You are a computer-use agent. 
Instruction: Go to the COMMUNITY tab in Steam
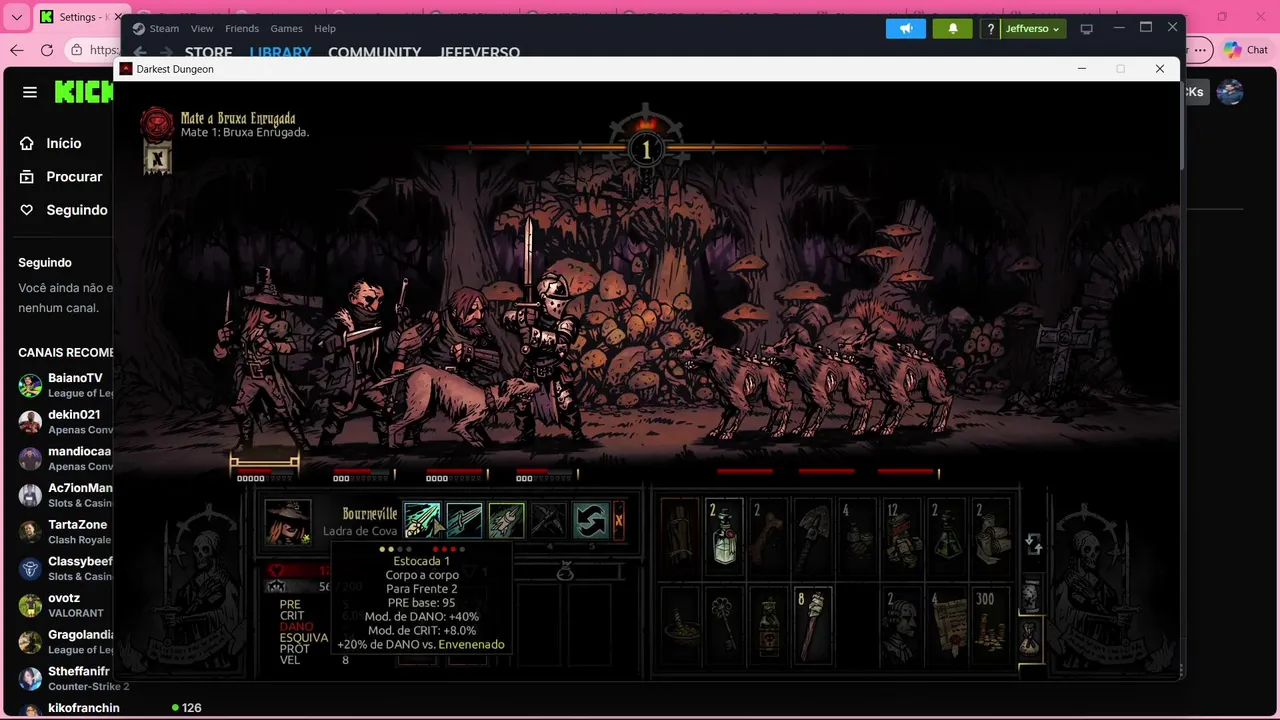click(374, 52)
